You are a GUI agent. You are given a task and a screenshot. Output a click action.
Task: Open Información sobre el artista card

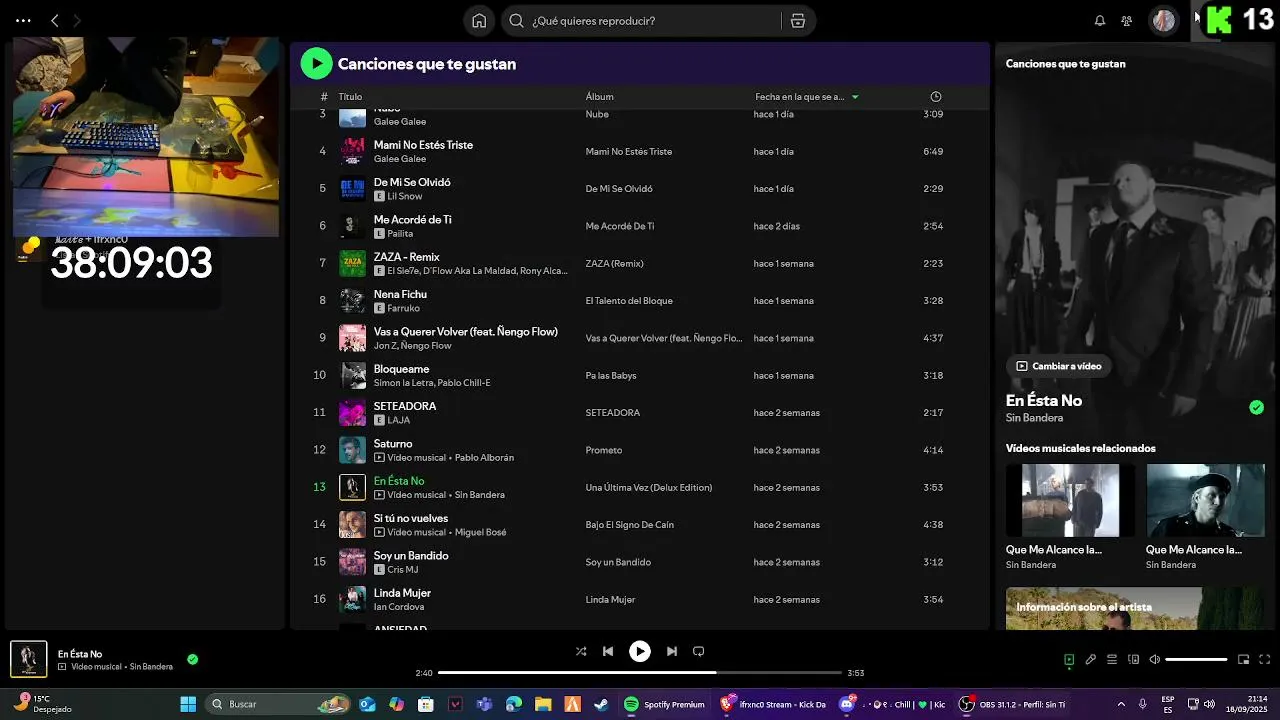[1135, 608]
